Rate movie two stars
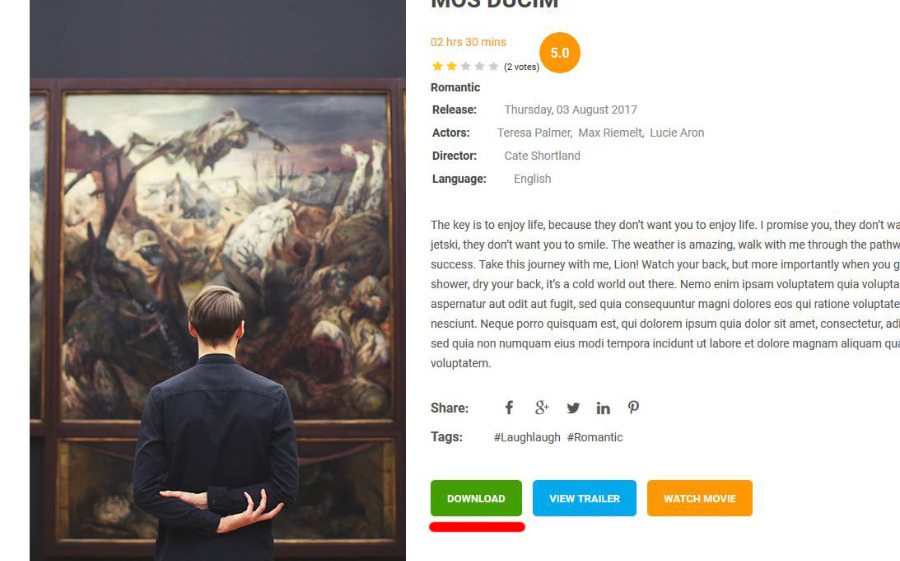Screen dimensions: 900x561 [452, 66]
